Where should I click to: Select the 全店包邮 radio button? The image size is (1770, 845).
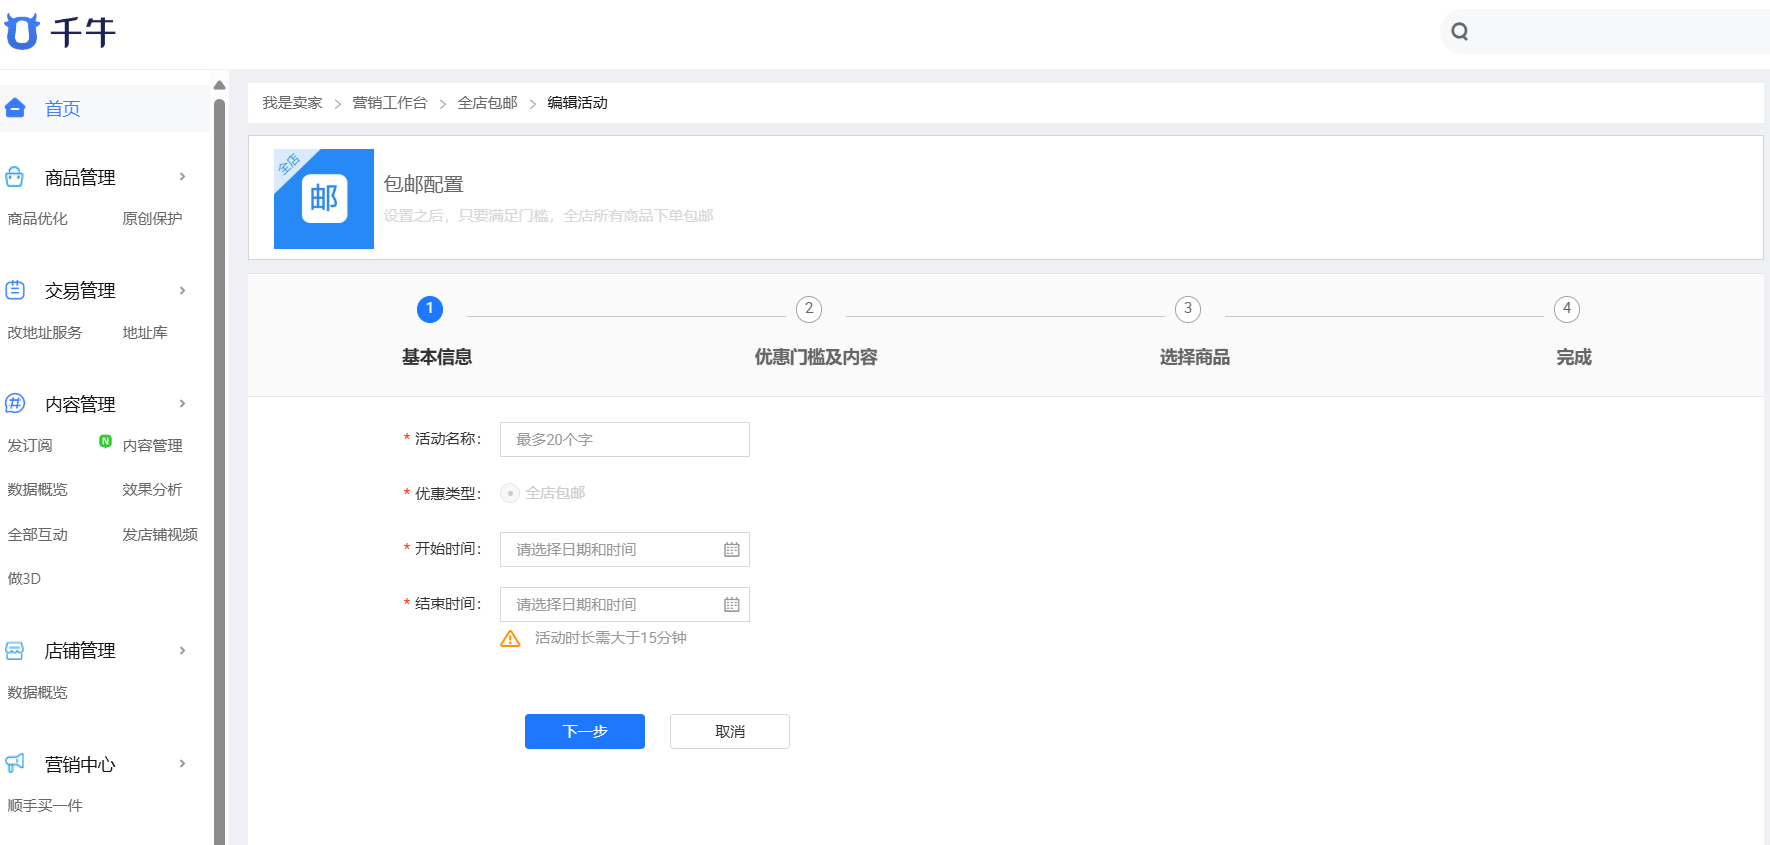(x=510, y=493)
